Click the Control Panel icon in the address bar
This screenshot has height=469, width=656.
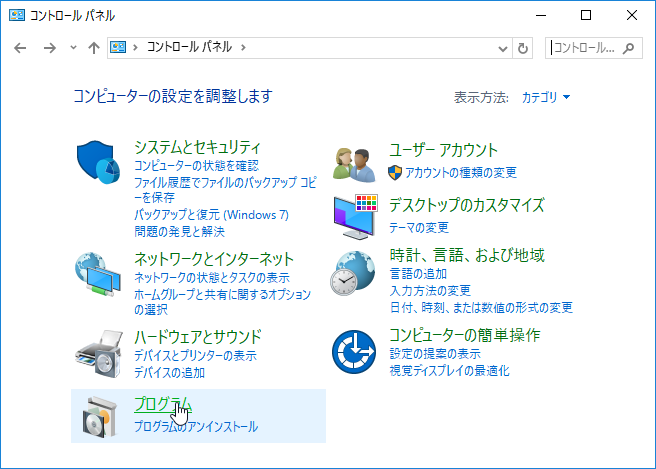coord(118,47)
